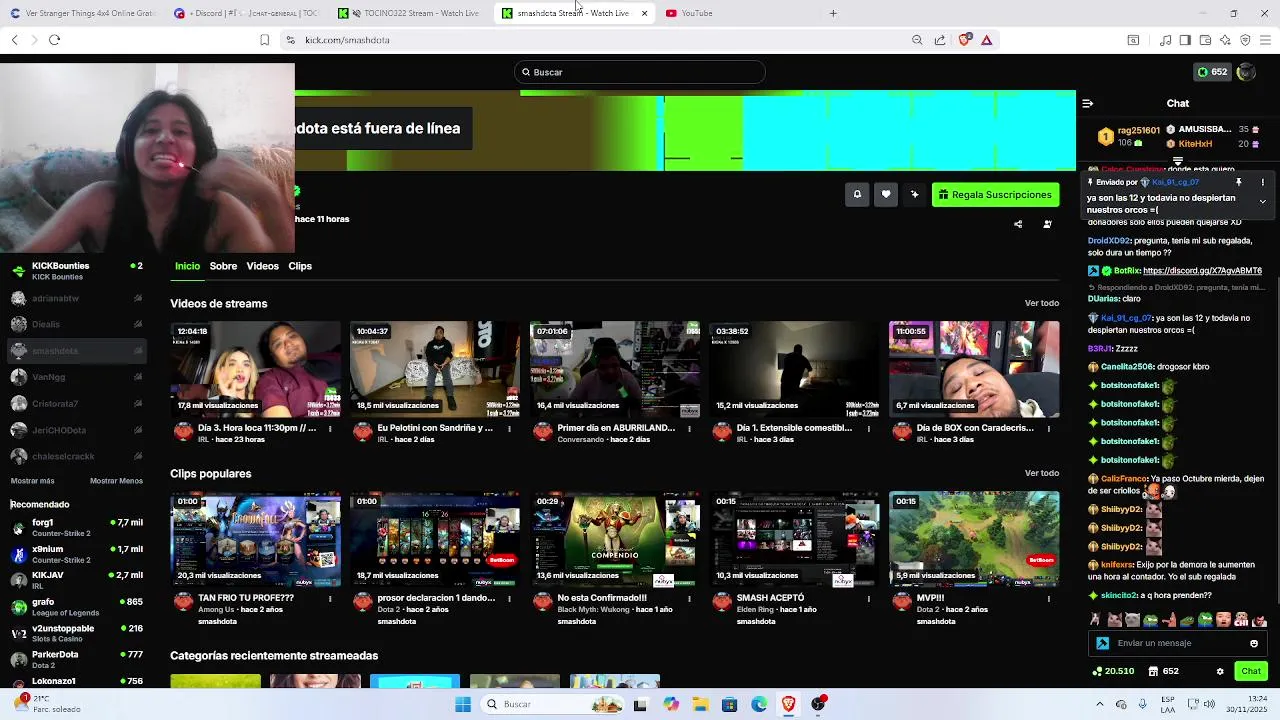This screenshot has width=1280, height=720.
Task: Open Brave Rewards triangle icon
Action: [x=986, y=40]
